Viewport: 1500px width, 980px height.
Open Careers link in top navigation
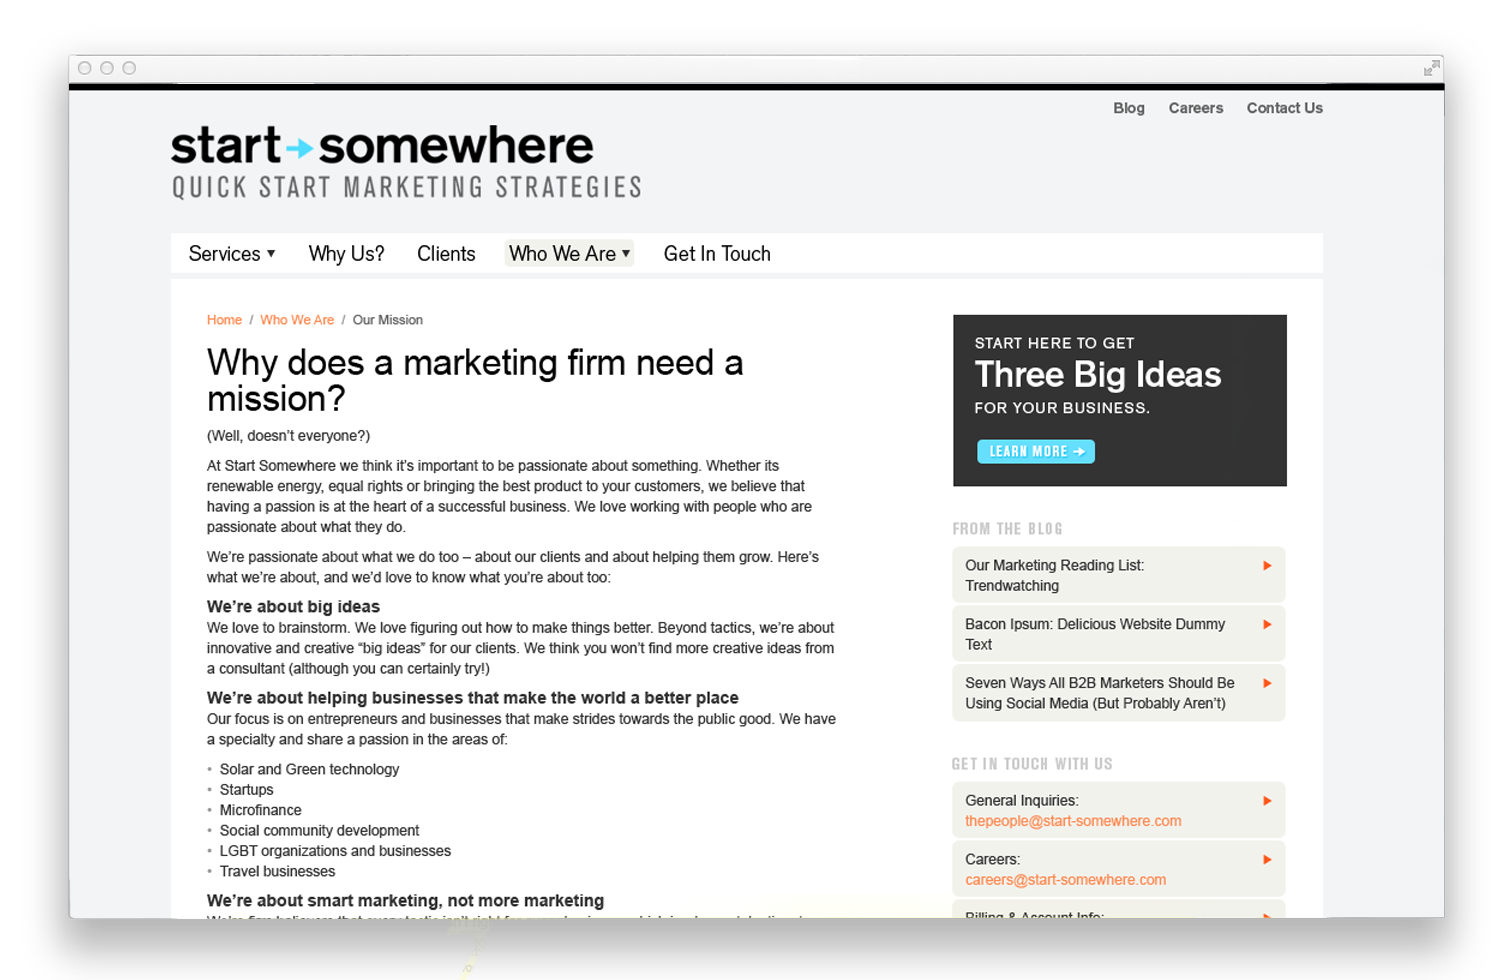[x=1196, y=108]
